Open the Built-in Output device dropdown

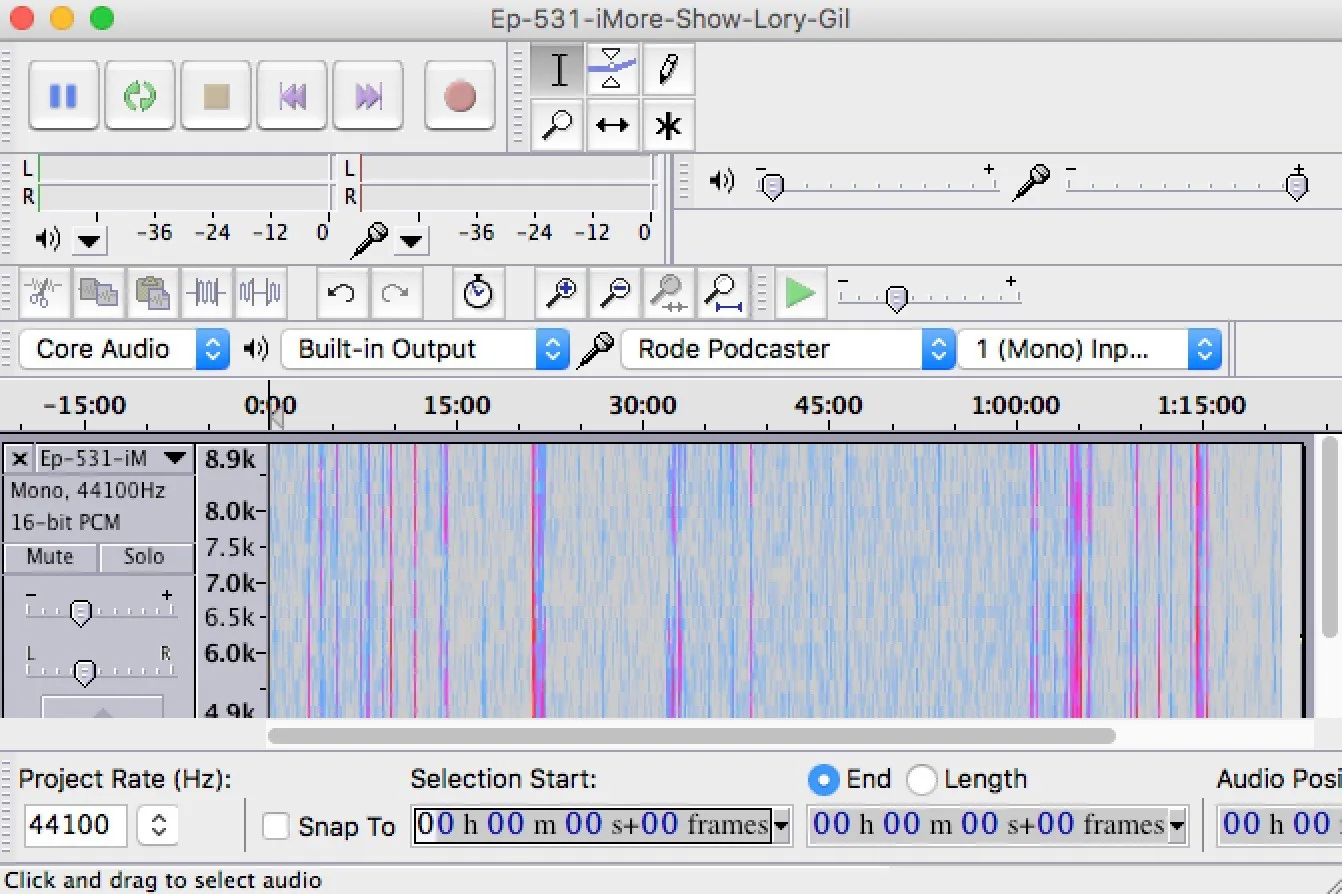click(425, 349)
